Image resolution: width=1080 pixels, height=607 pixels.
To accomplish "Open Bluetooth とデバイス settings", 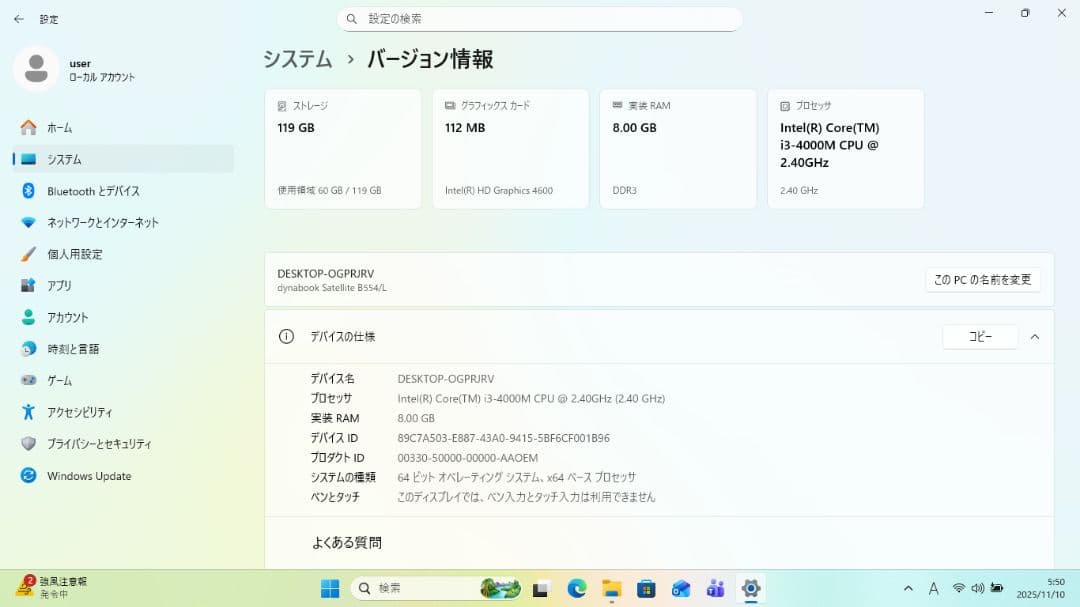I will 93,191.
